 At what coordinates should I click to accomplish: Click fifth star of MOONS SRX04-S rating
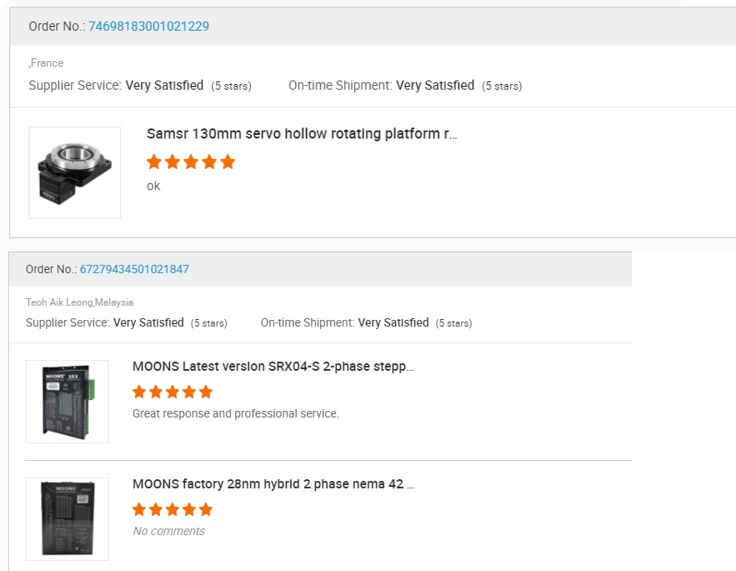[x=206, y=392]
